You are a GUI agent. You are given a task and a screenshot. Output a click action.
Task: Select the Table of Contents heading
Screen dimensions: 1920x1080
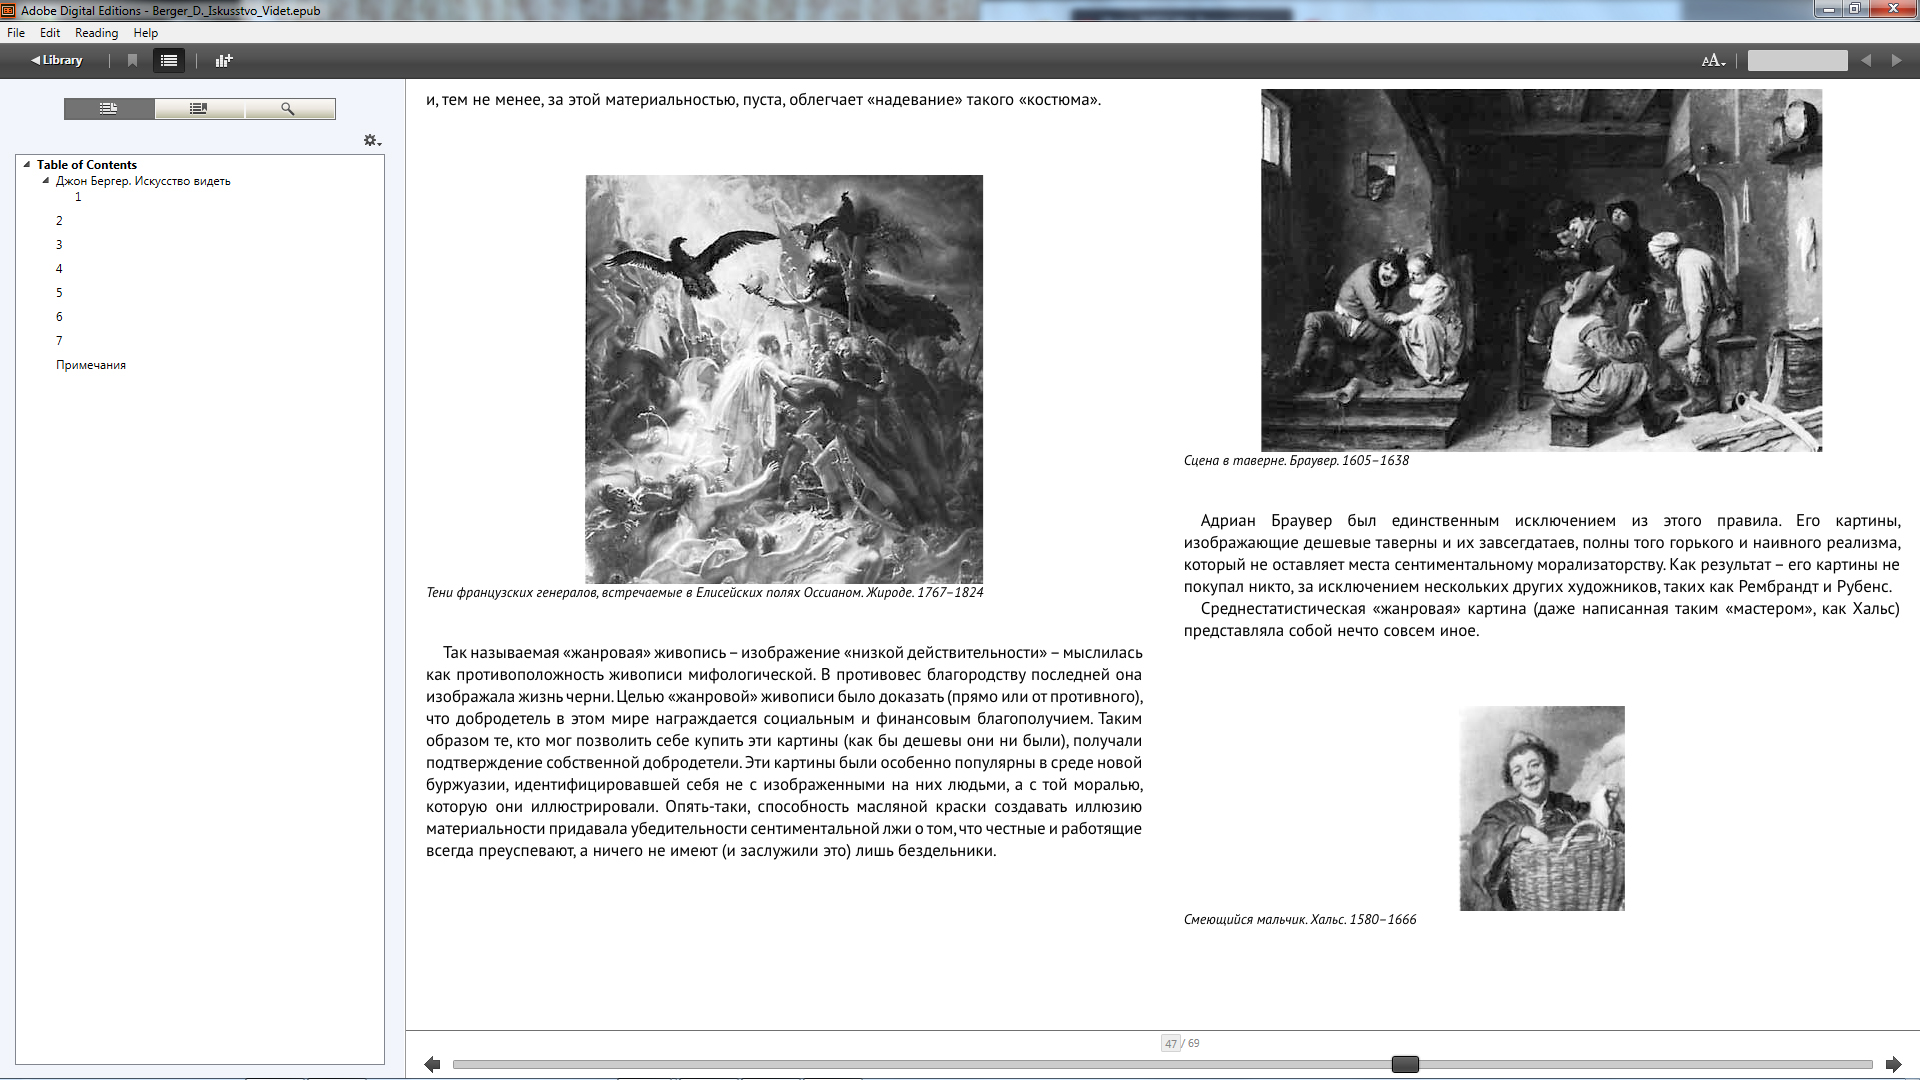[87, 165]
